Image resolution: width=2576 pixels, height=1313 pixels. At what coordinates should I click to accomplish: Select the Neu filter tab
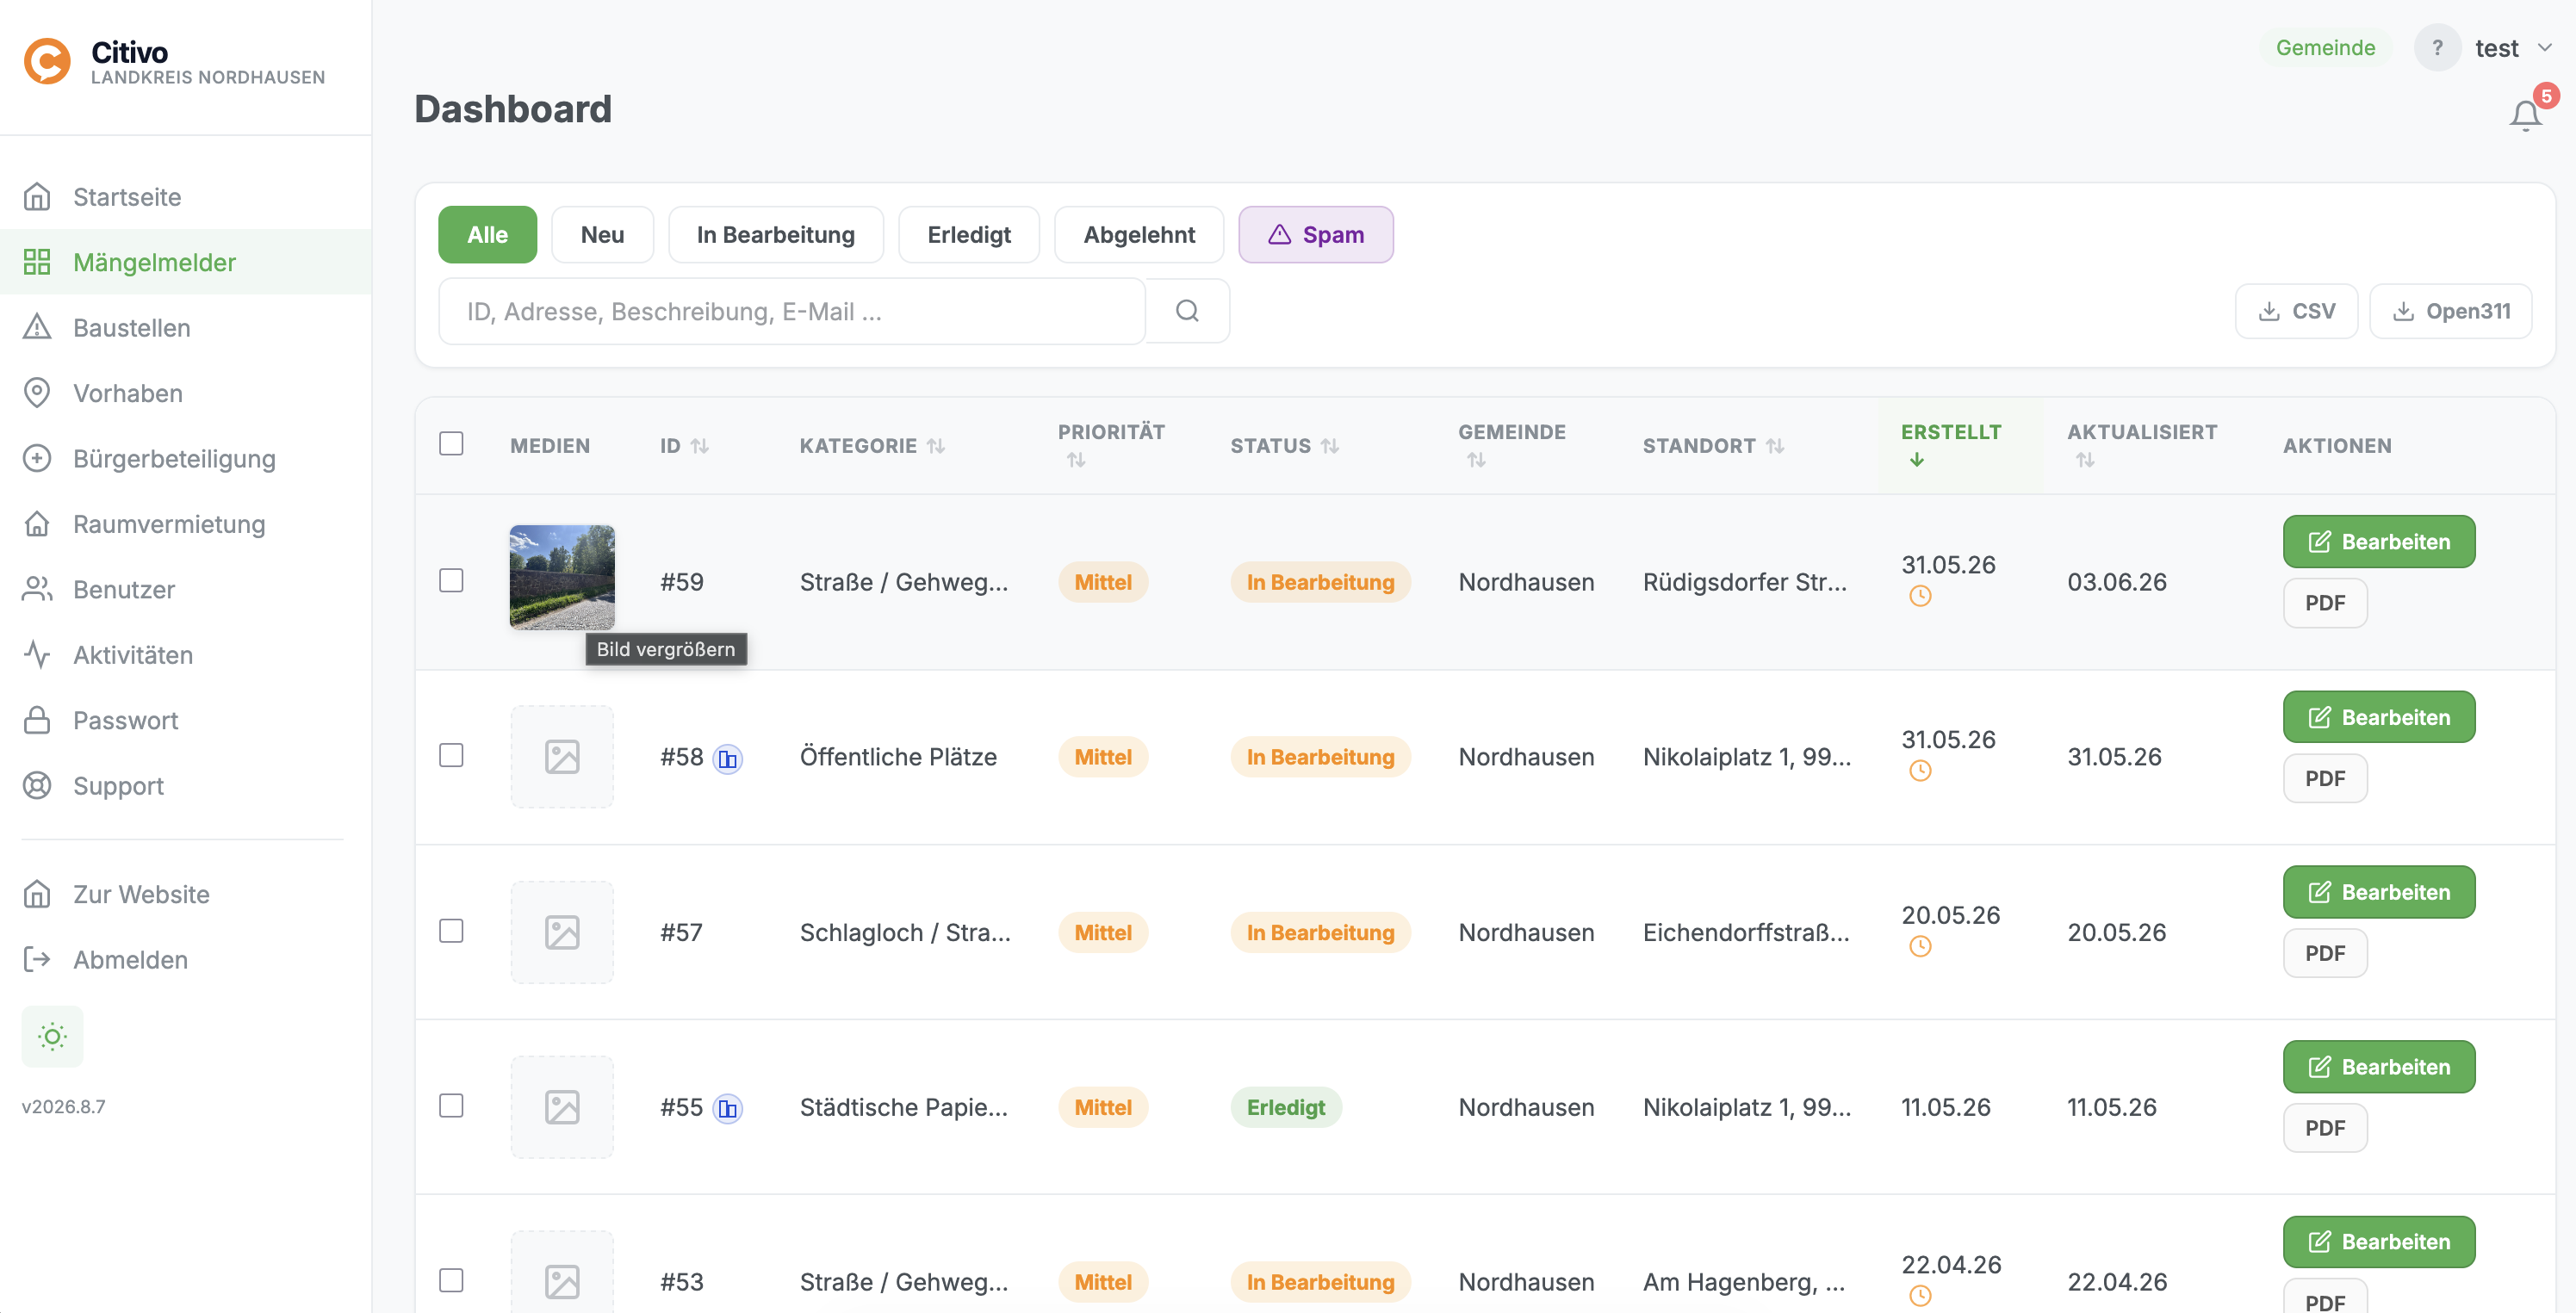(602, 235)
